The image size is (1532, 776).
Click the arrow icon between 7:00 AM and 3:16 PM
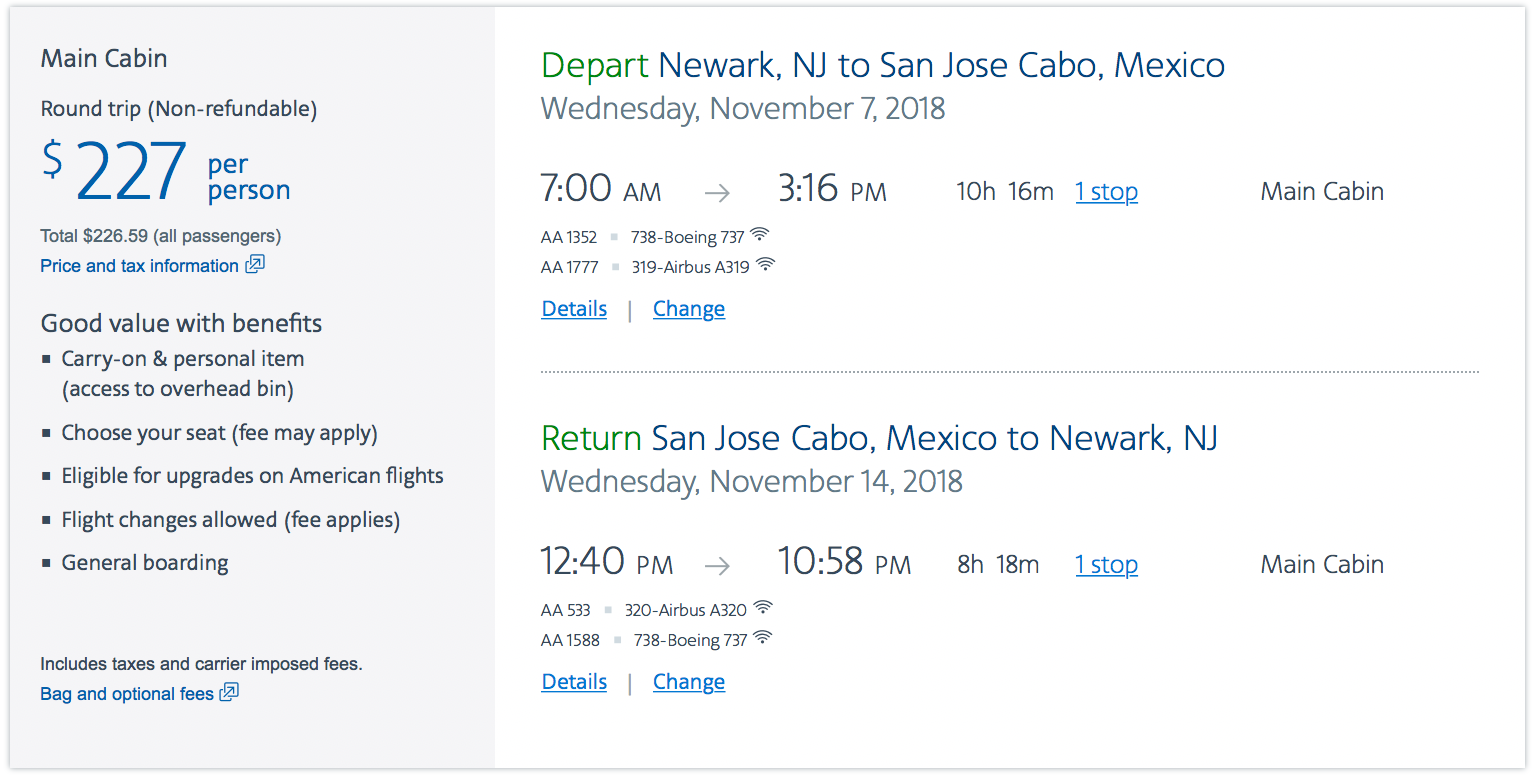[x=716, y=193]
